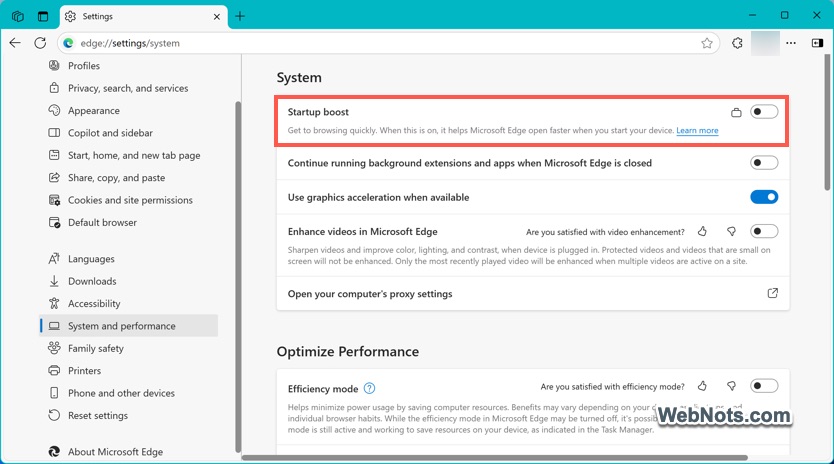Screen dimensions: 834x464
Task: Open the Extensions puzzle icon
Action: point(737,43)
